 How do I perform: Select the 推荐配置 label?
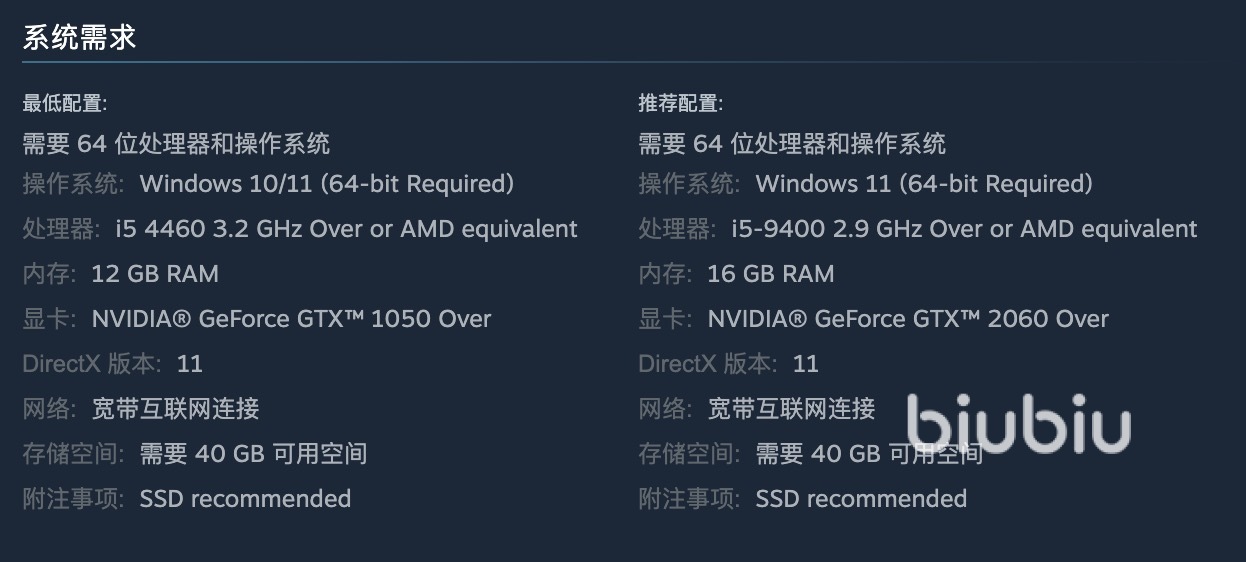tap(681, 103)
